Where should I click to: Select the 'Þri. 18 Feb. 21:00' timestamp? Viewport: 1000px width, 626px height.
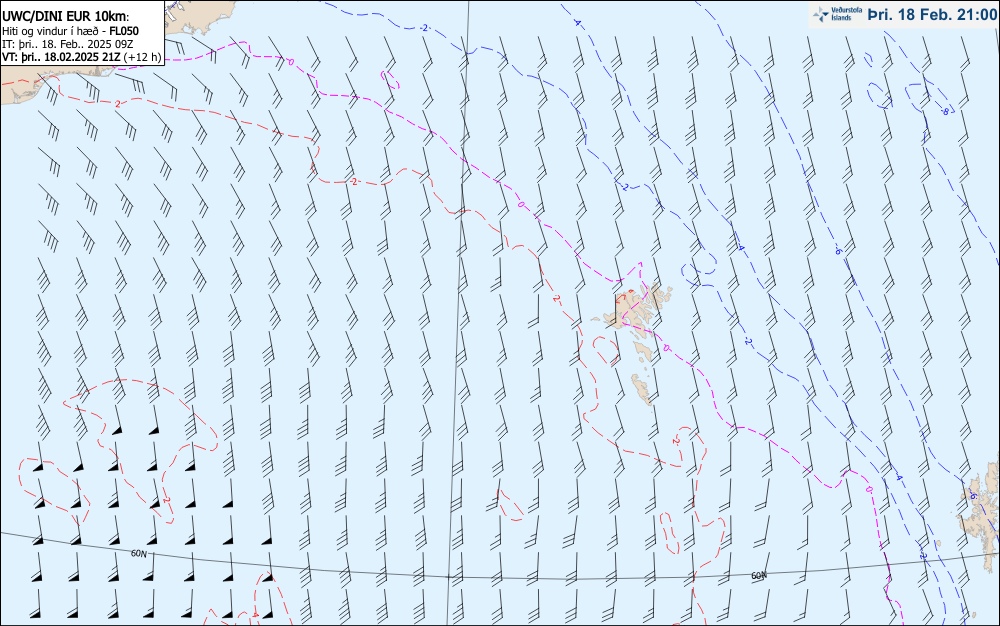pos(932,14)
